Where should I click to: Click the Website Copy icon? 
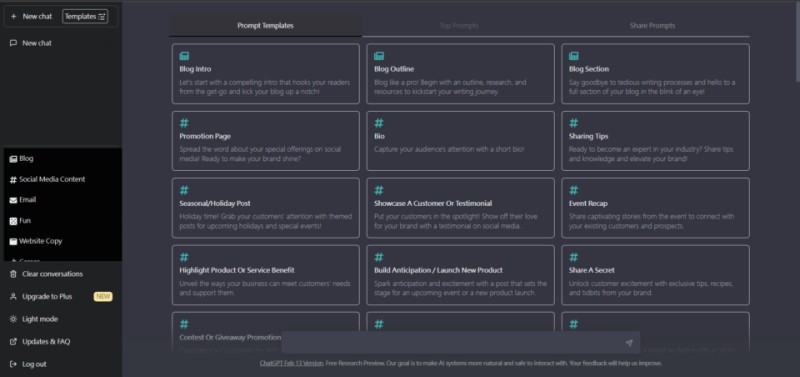[13, 241]
